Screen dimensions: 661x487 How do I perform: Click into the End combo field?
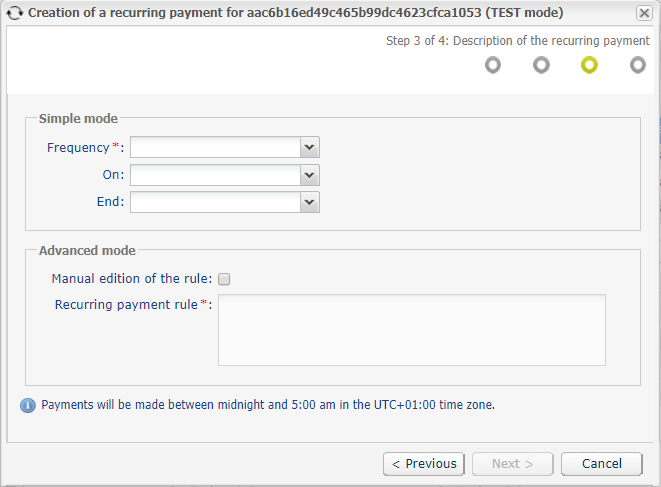coord(215,202)
